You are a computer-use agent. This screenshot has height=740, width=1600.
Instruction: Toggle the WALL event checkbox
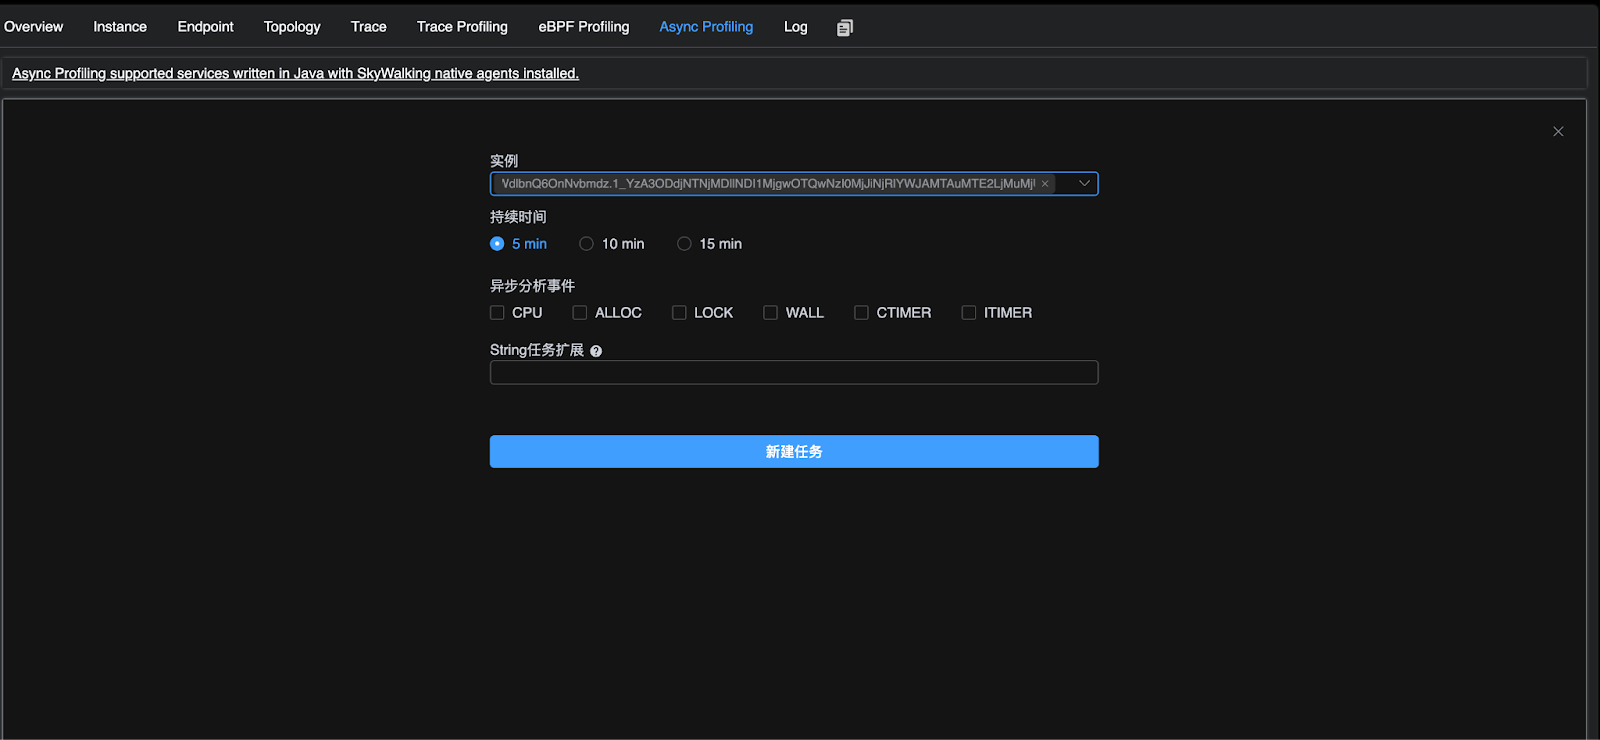tap(770, 313)
